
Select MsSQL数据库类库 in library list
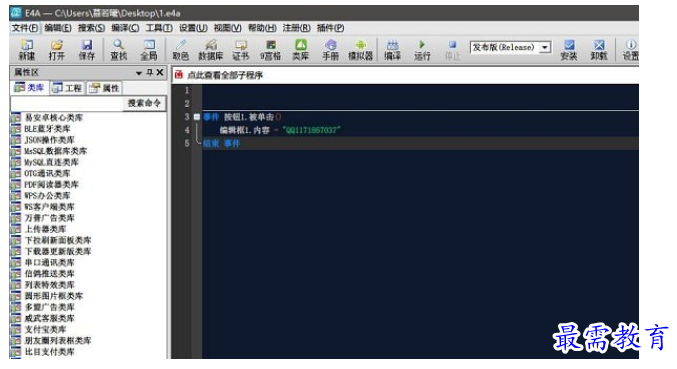point(56,151)
